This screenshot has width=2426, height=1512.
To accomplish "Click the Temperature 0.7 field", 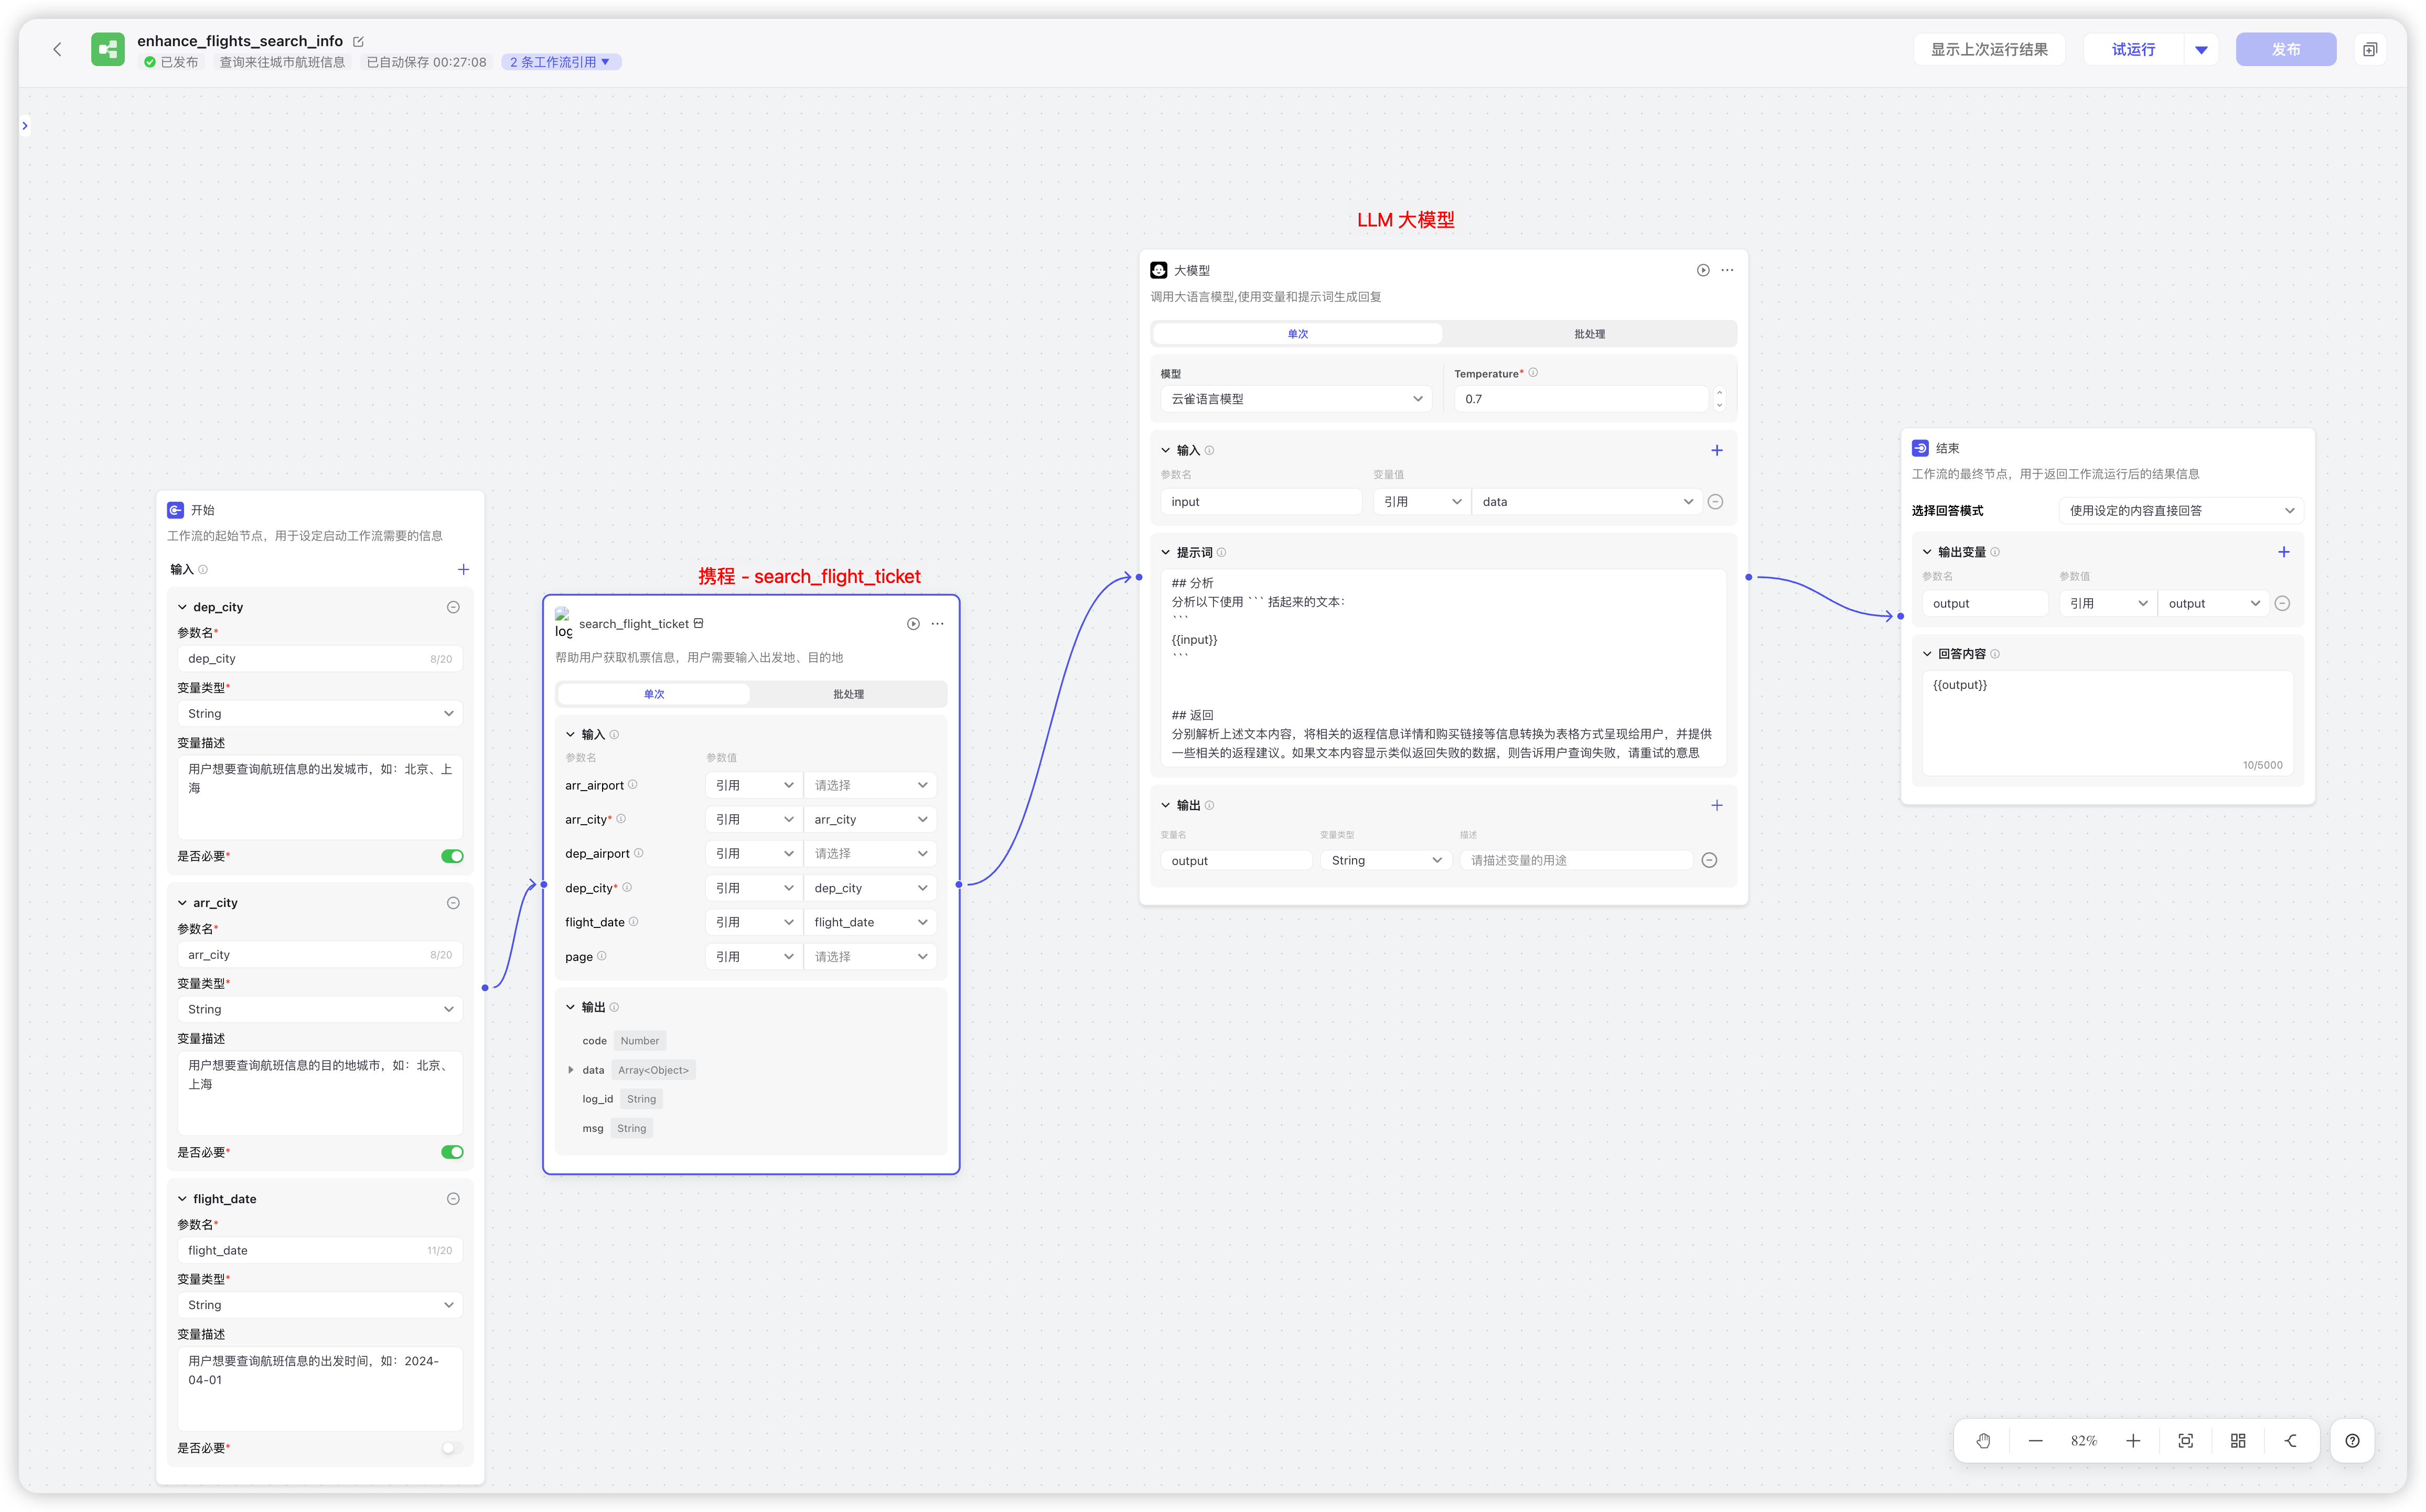I will click(x=1582, y=399).
